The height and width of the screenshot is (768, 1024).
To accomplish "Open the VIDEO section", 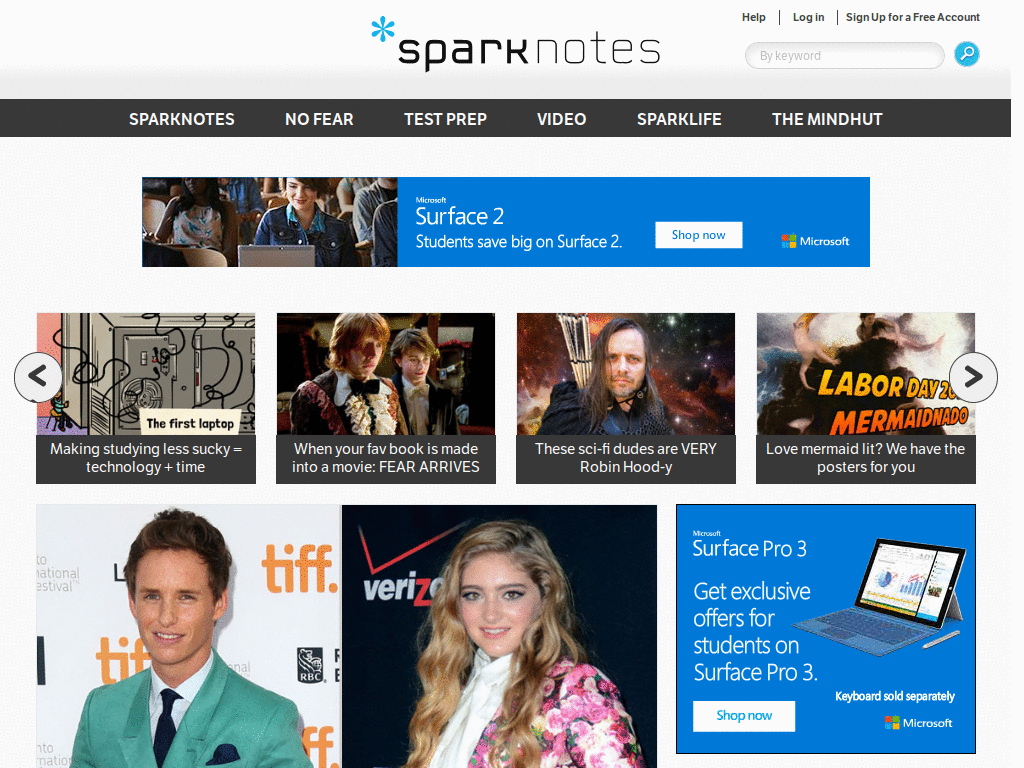I will [x=561, y=118].
